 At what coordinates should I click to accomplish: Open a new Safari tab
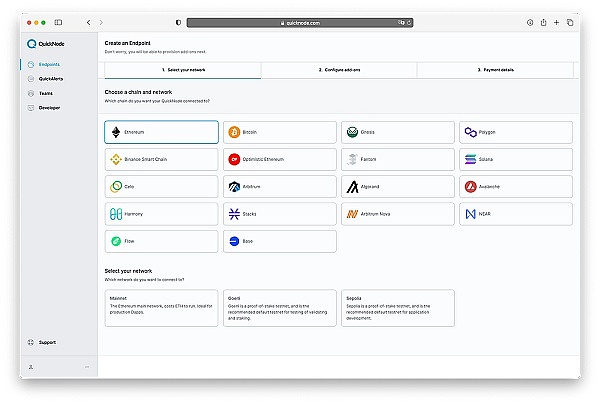(556, 23)
